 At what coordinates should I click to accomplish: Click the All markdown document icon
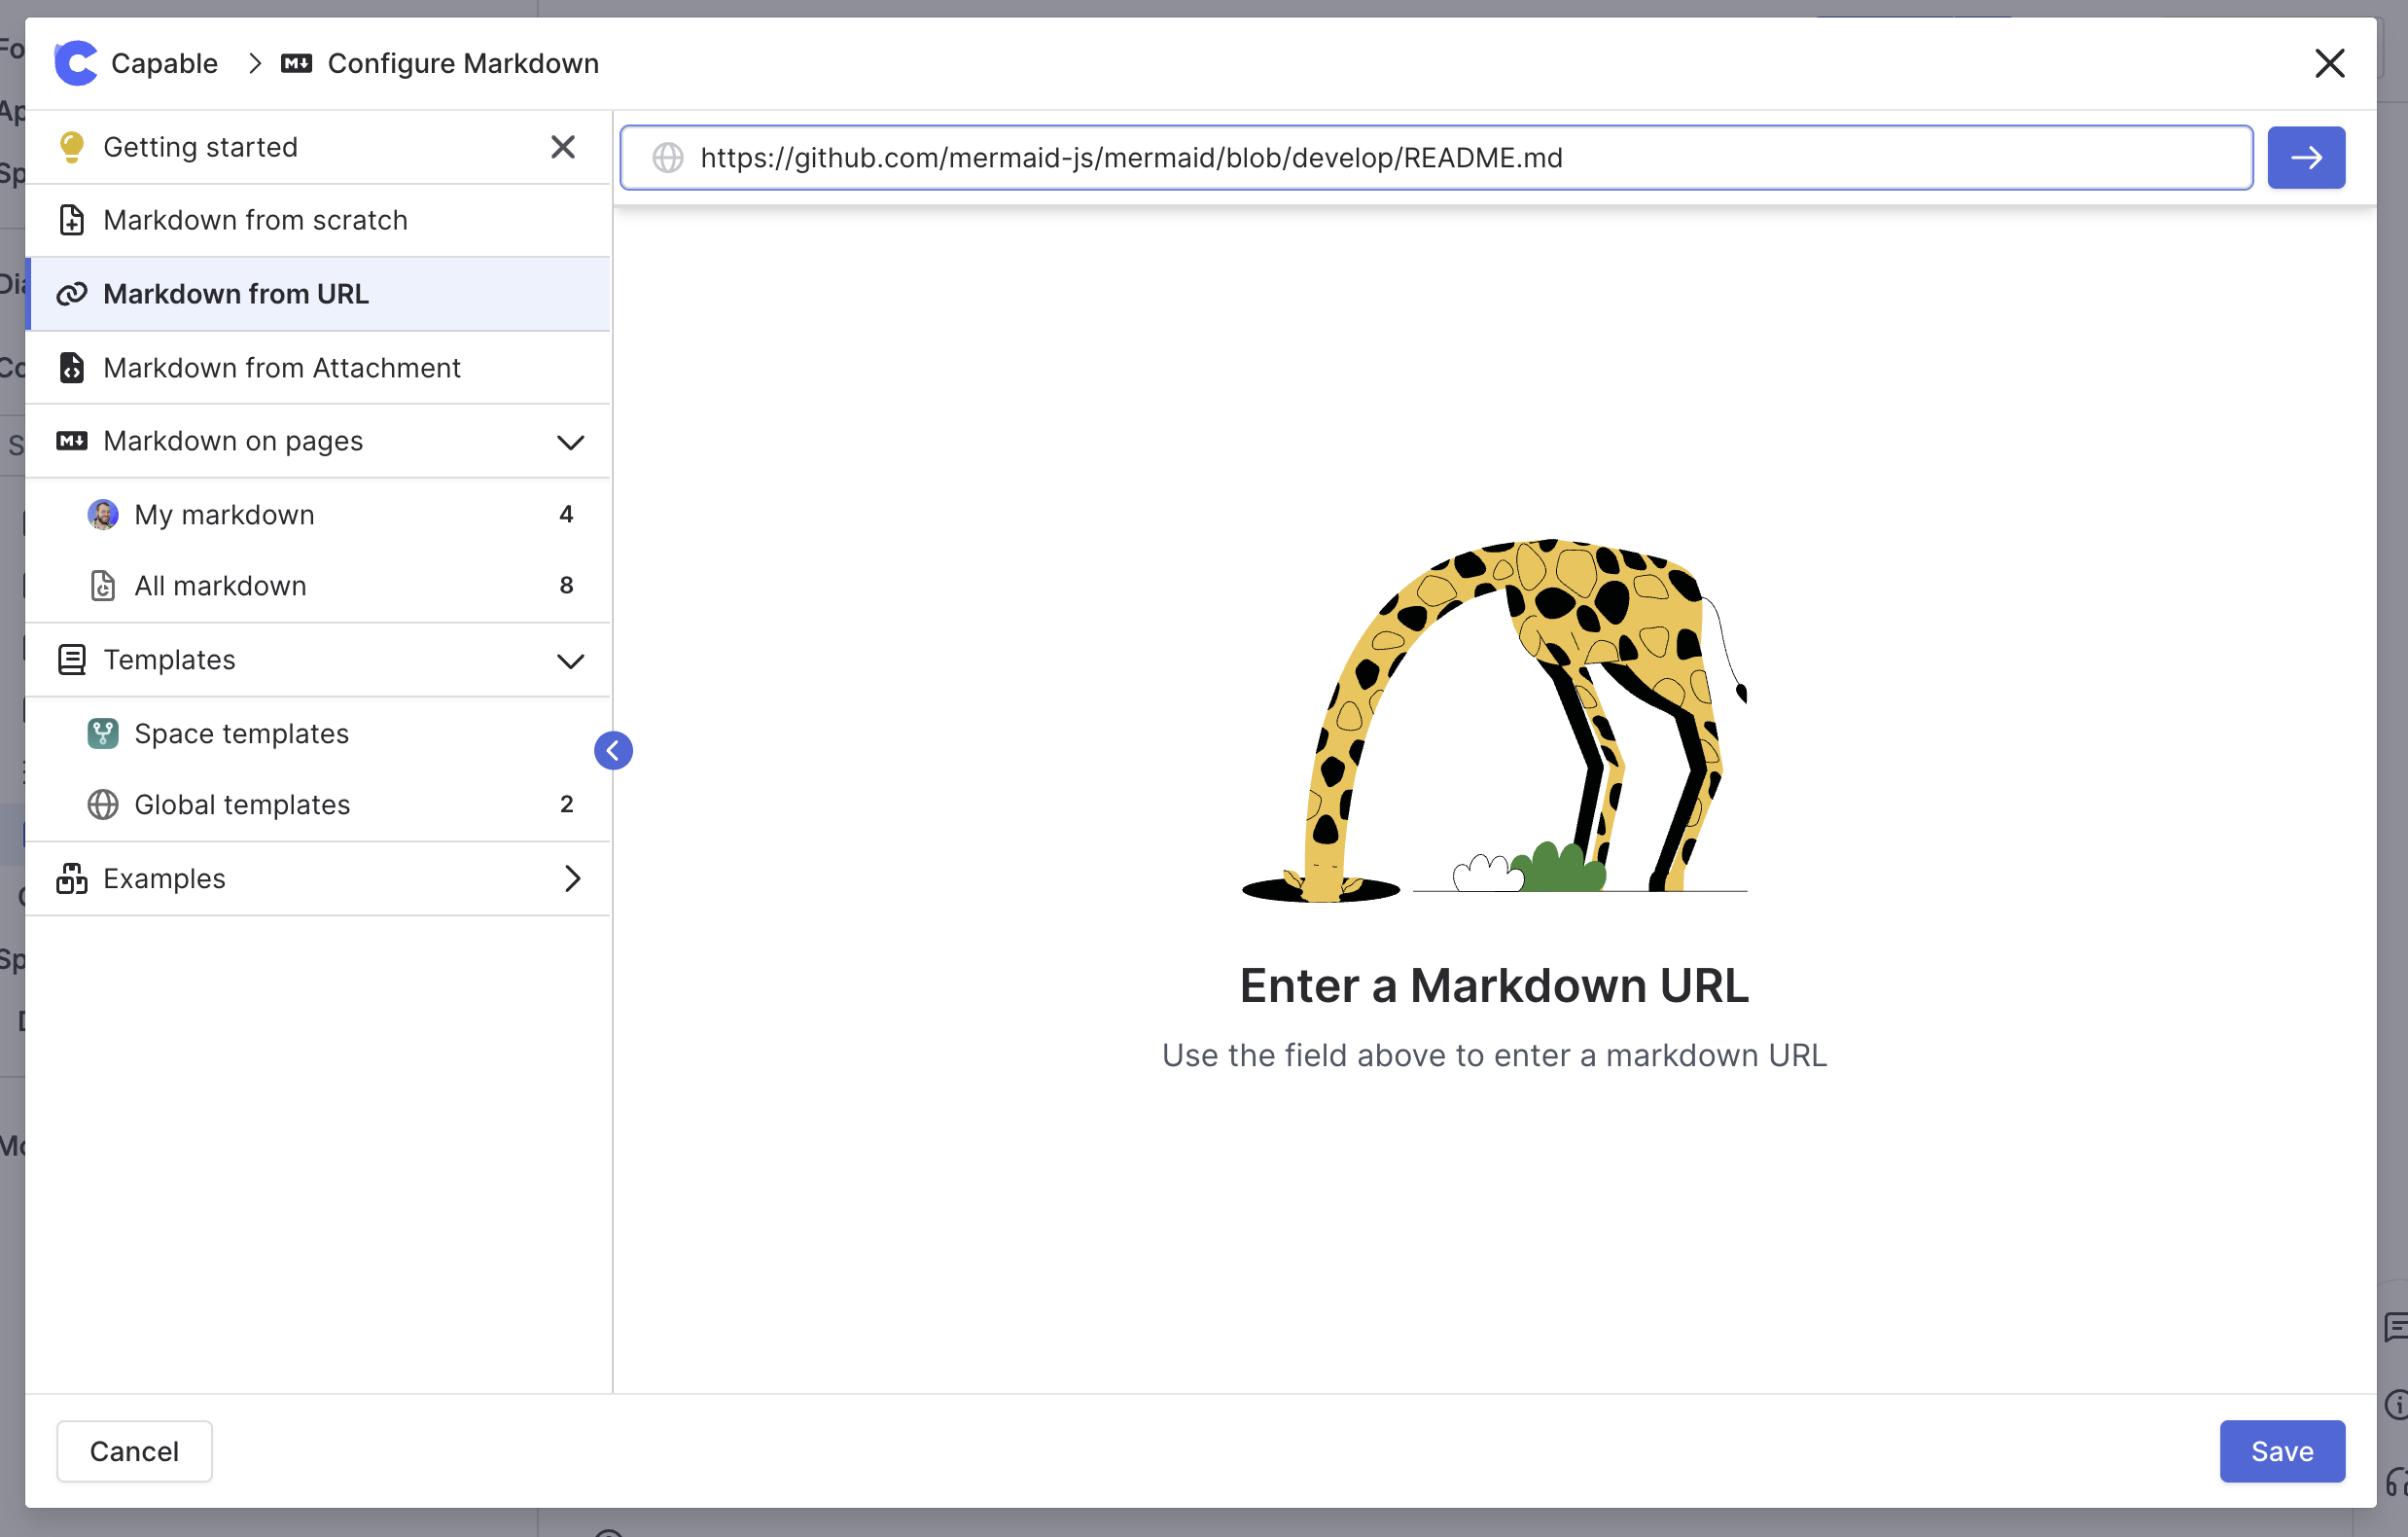pos(102,586)
